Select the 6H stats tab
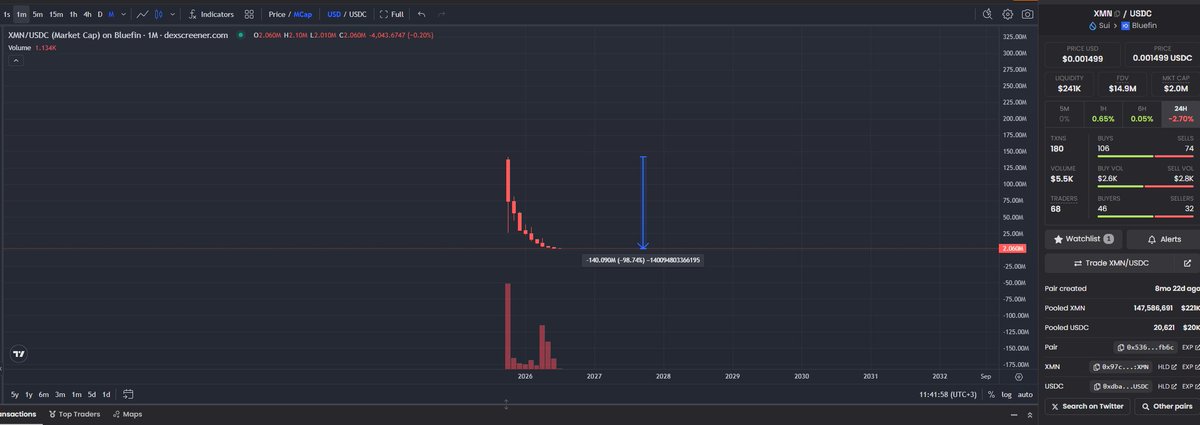Image resolution: width=1200 pixels, height=425 pixels. pos(1140,113)
